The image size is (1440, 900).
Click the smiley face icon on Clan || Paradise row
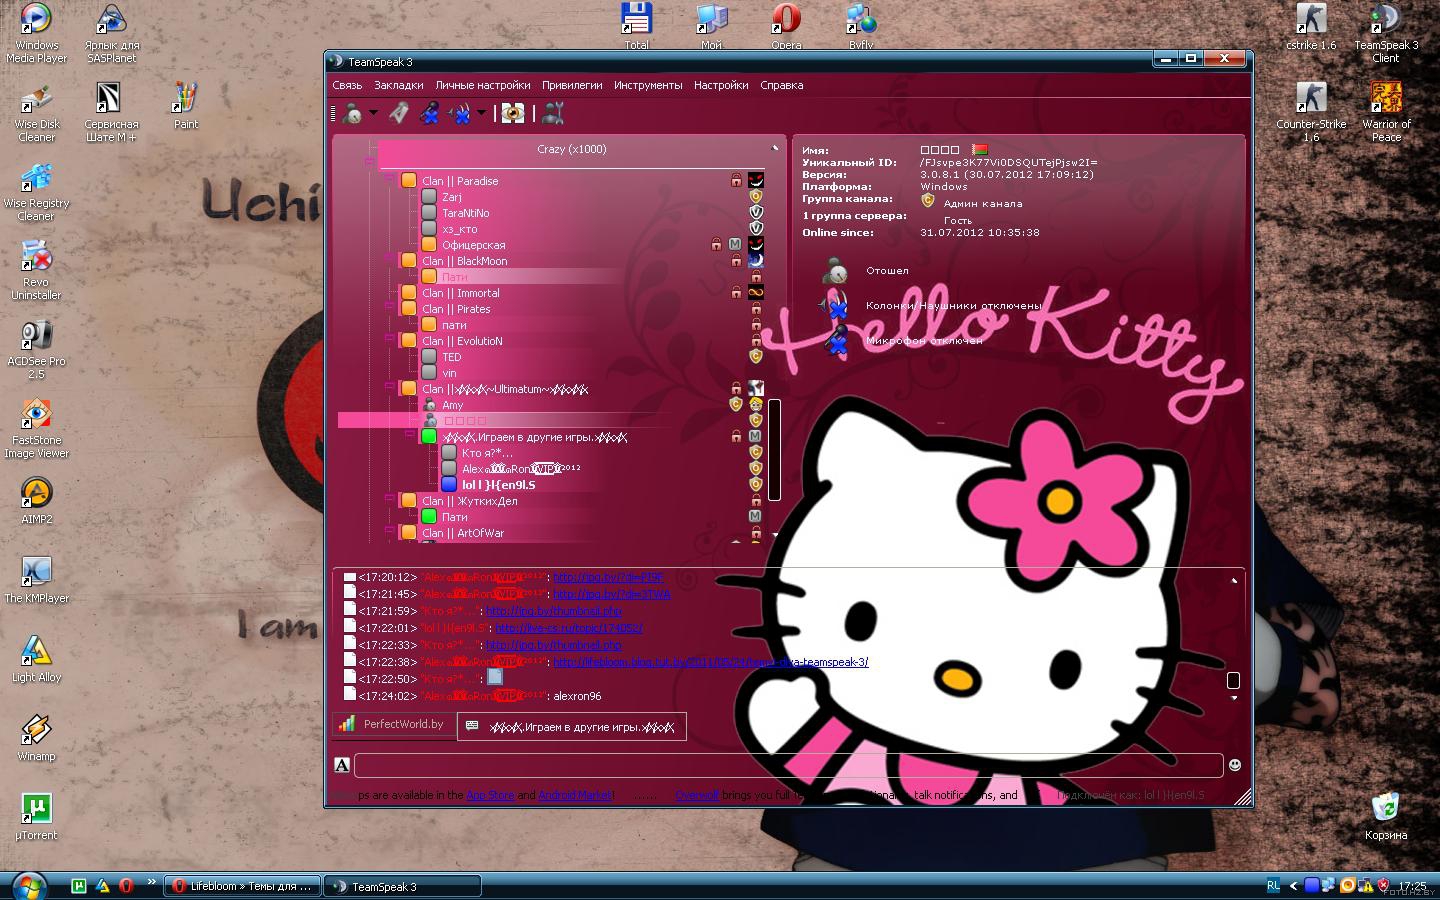click(x=756, y=181)
